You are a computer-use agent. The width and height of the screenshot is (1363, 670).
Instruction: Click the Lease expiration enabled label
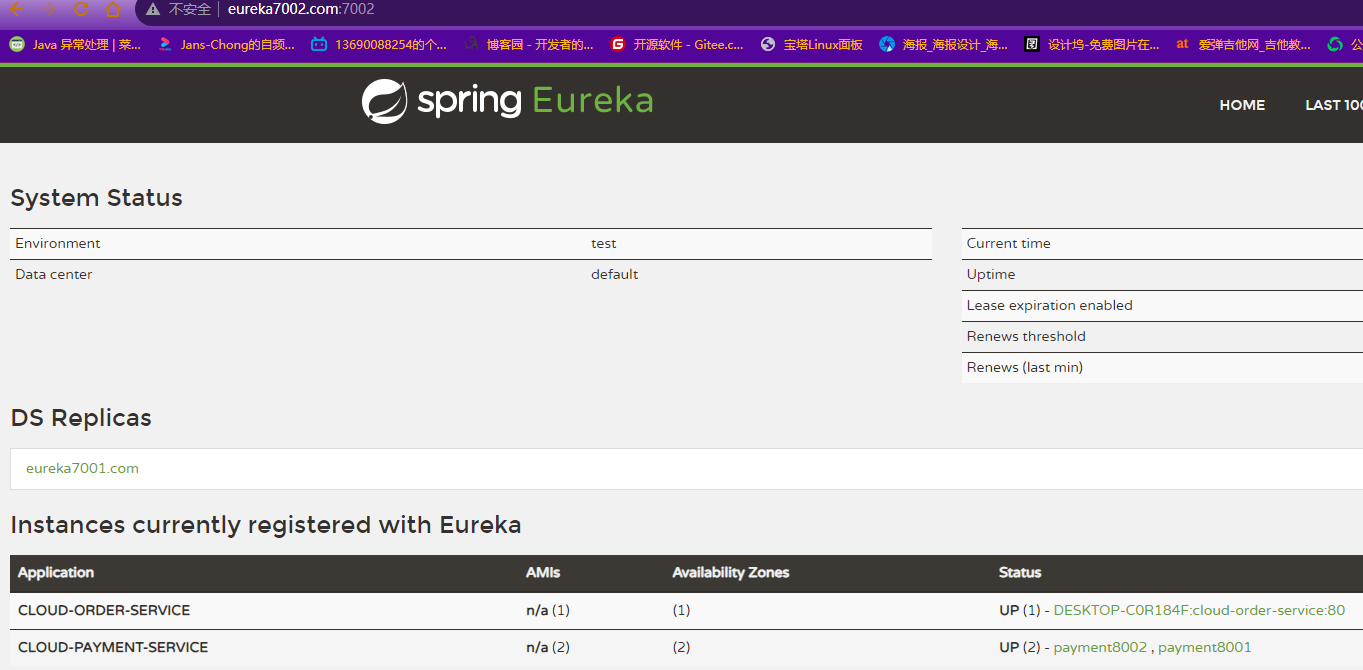[1049, 305]
